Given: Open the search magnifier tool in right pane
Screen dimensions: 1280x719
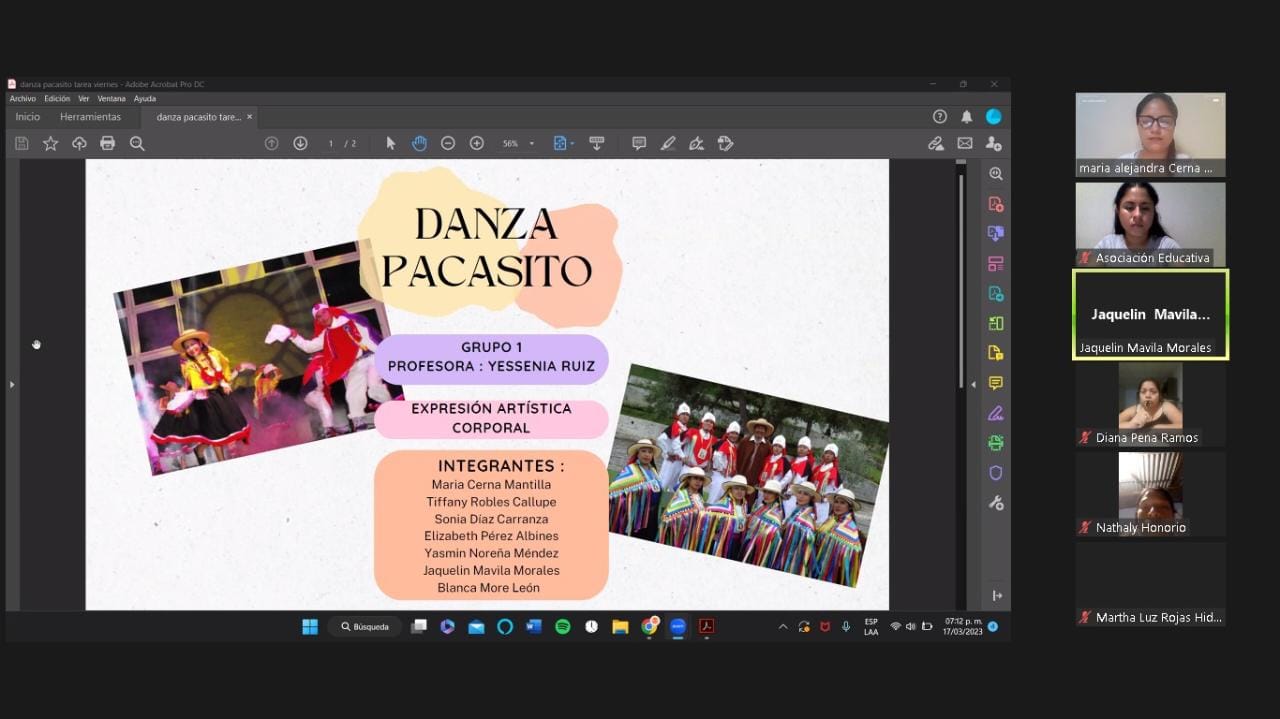Looking at the screenshot, I should point(995,174).
